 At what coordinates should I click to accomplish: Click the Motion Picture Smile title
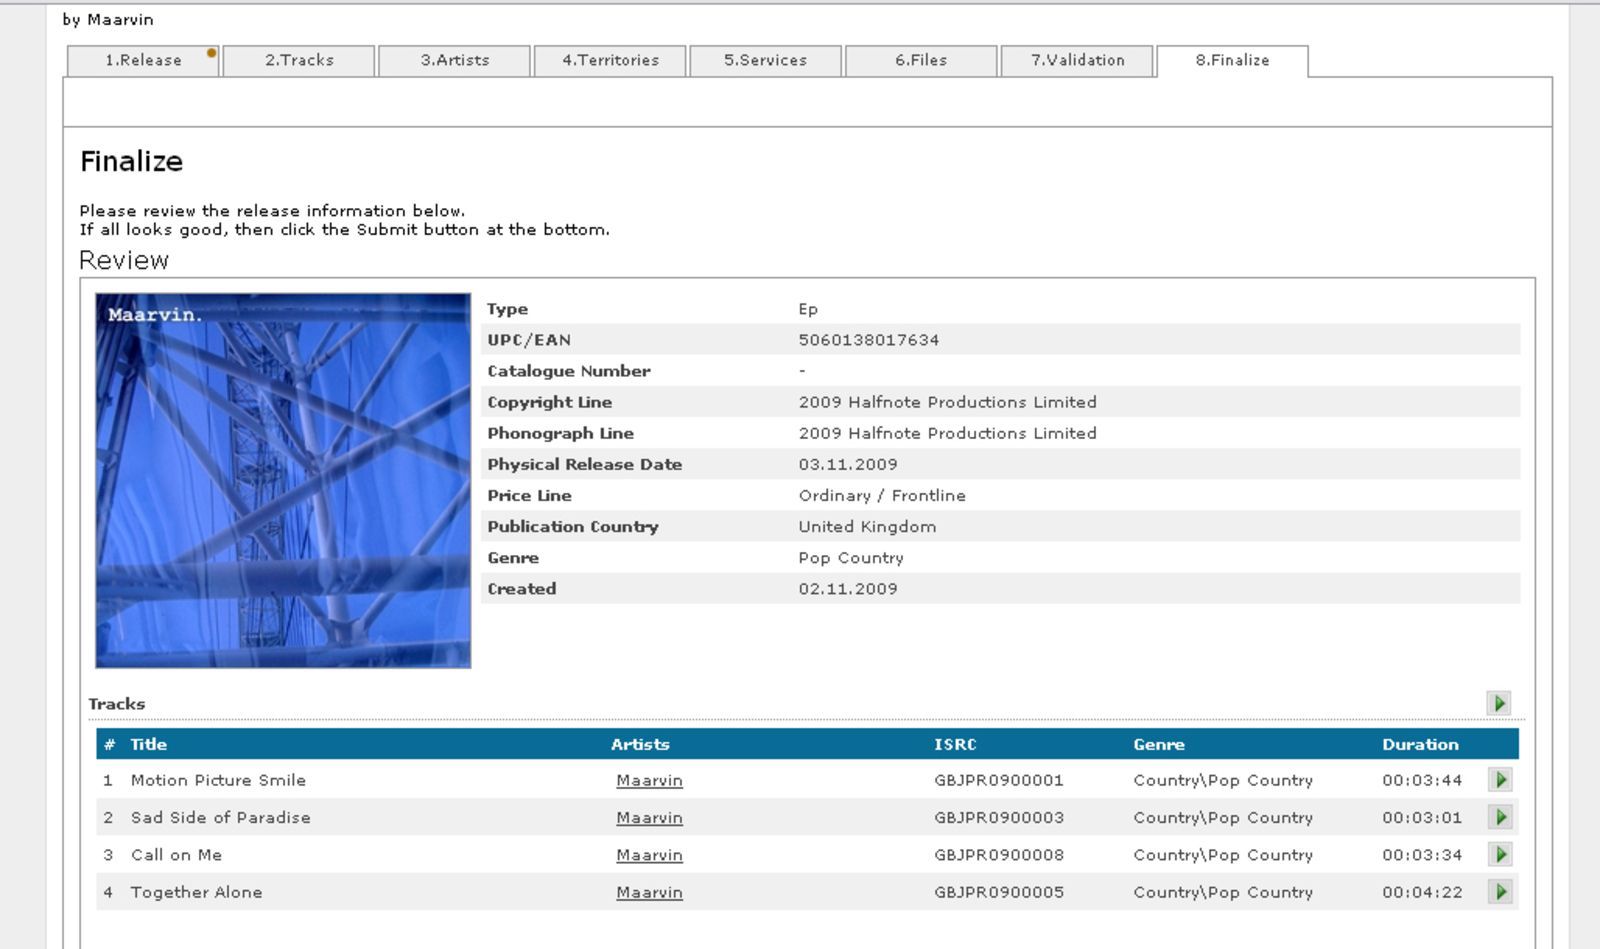[x=218, y=780]
